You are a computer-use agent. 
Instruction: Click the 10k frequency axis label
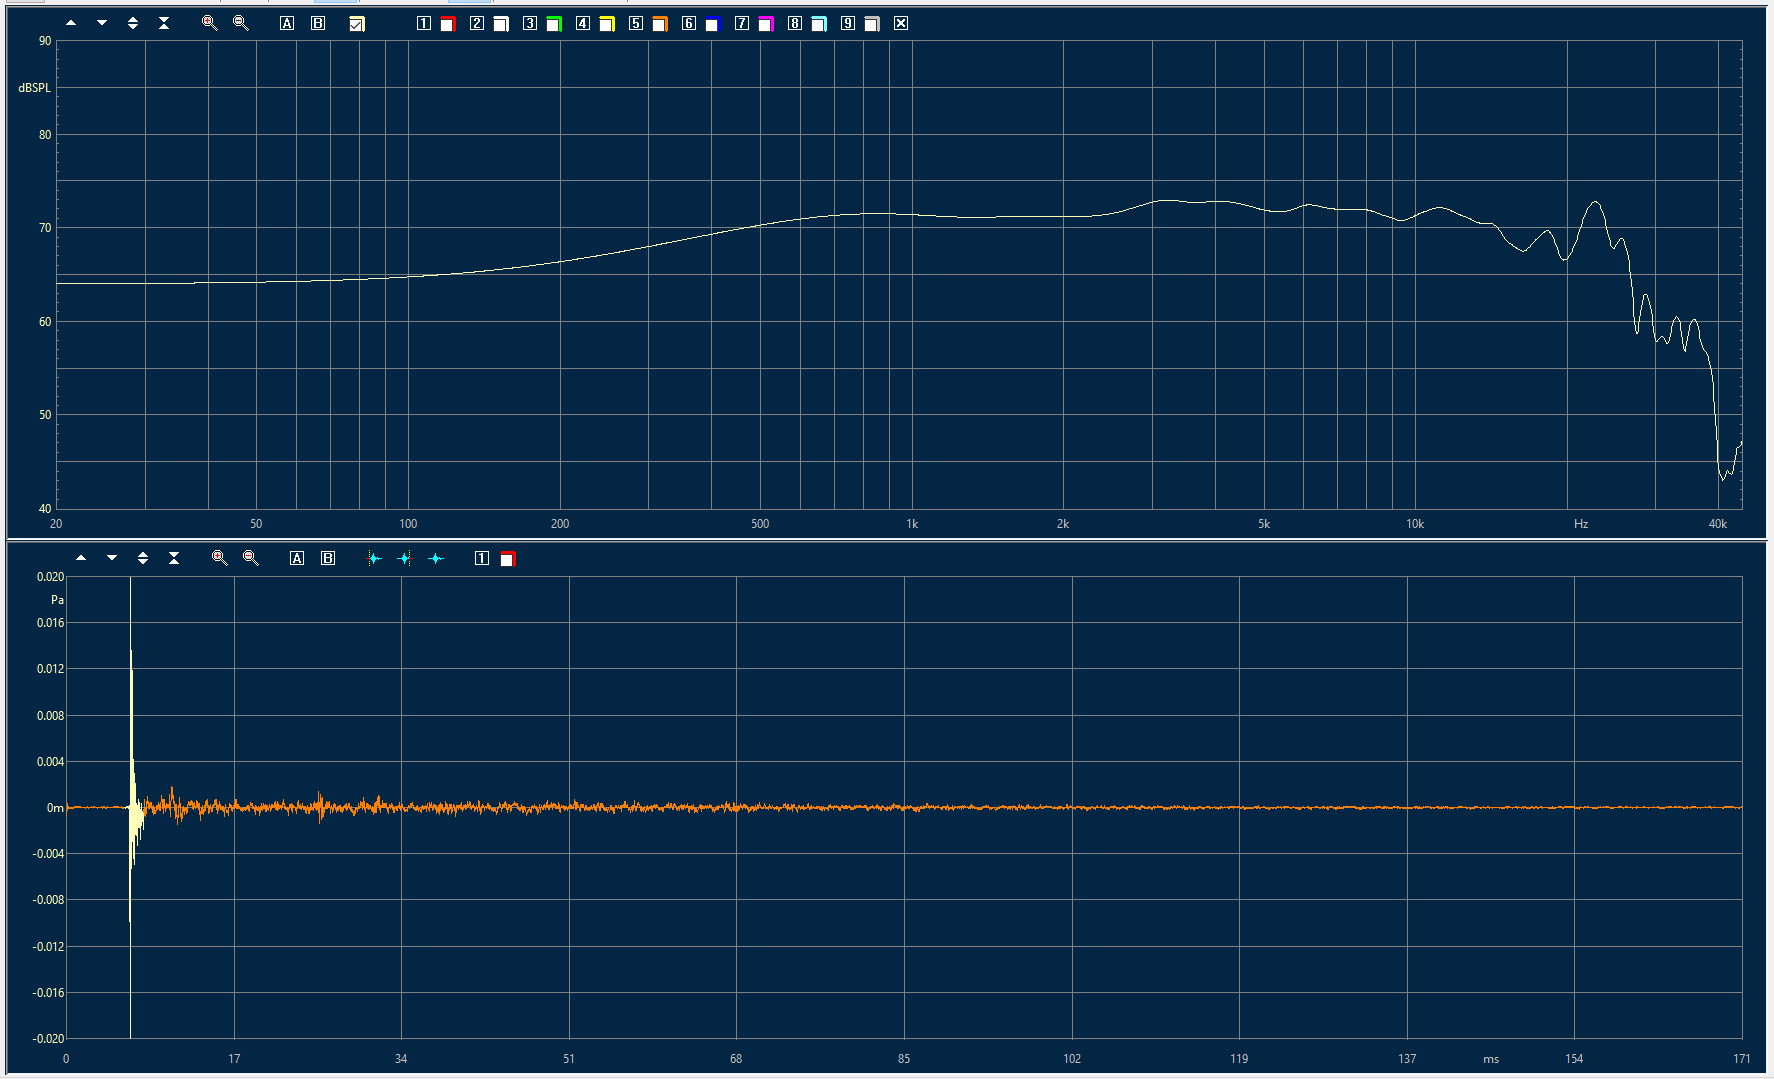coord(1415,524)
